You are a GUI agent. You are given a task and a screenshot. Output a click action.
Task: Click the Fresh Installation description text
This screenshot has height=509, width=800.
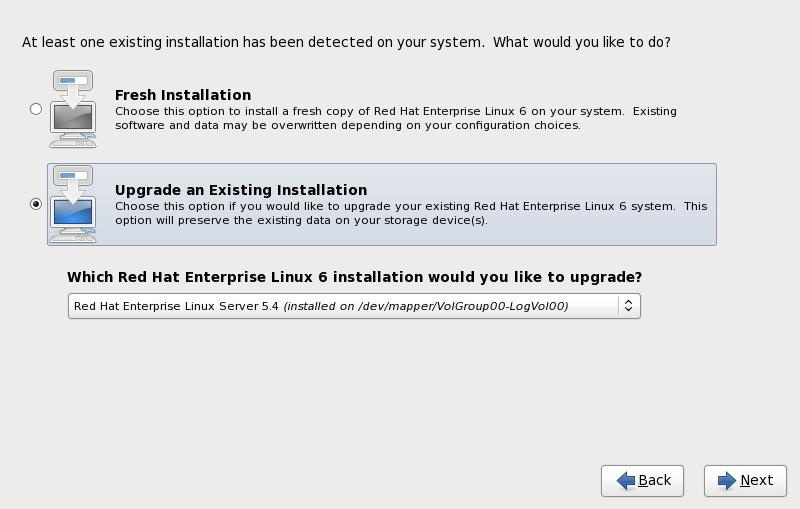pyautogui.click(x=395, y=118)
